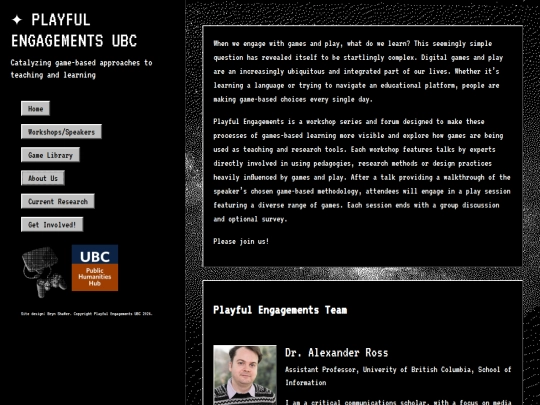The width and height of the screenshot is (540, 405).
Task: Open the UBC Public Humanities Hub logo
Action: [95, 268]
